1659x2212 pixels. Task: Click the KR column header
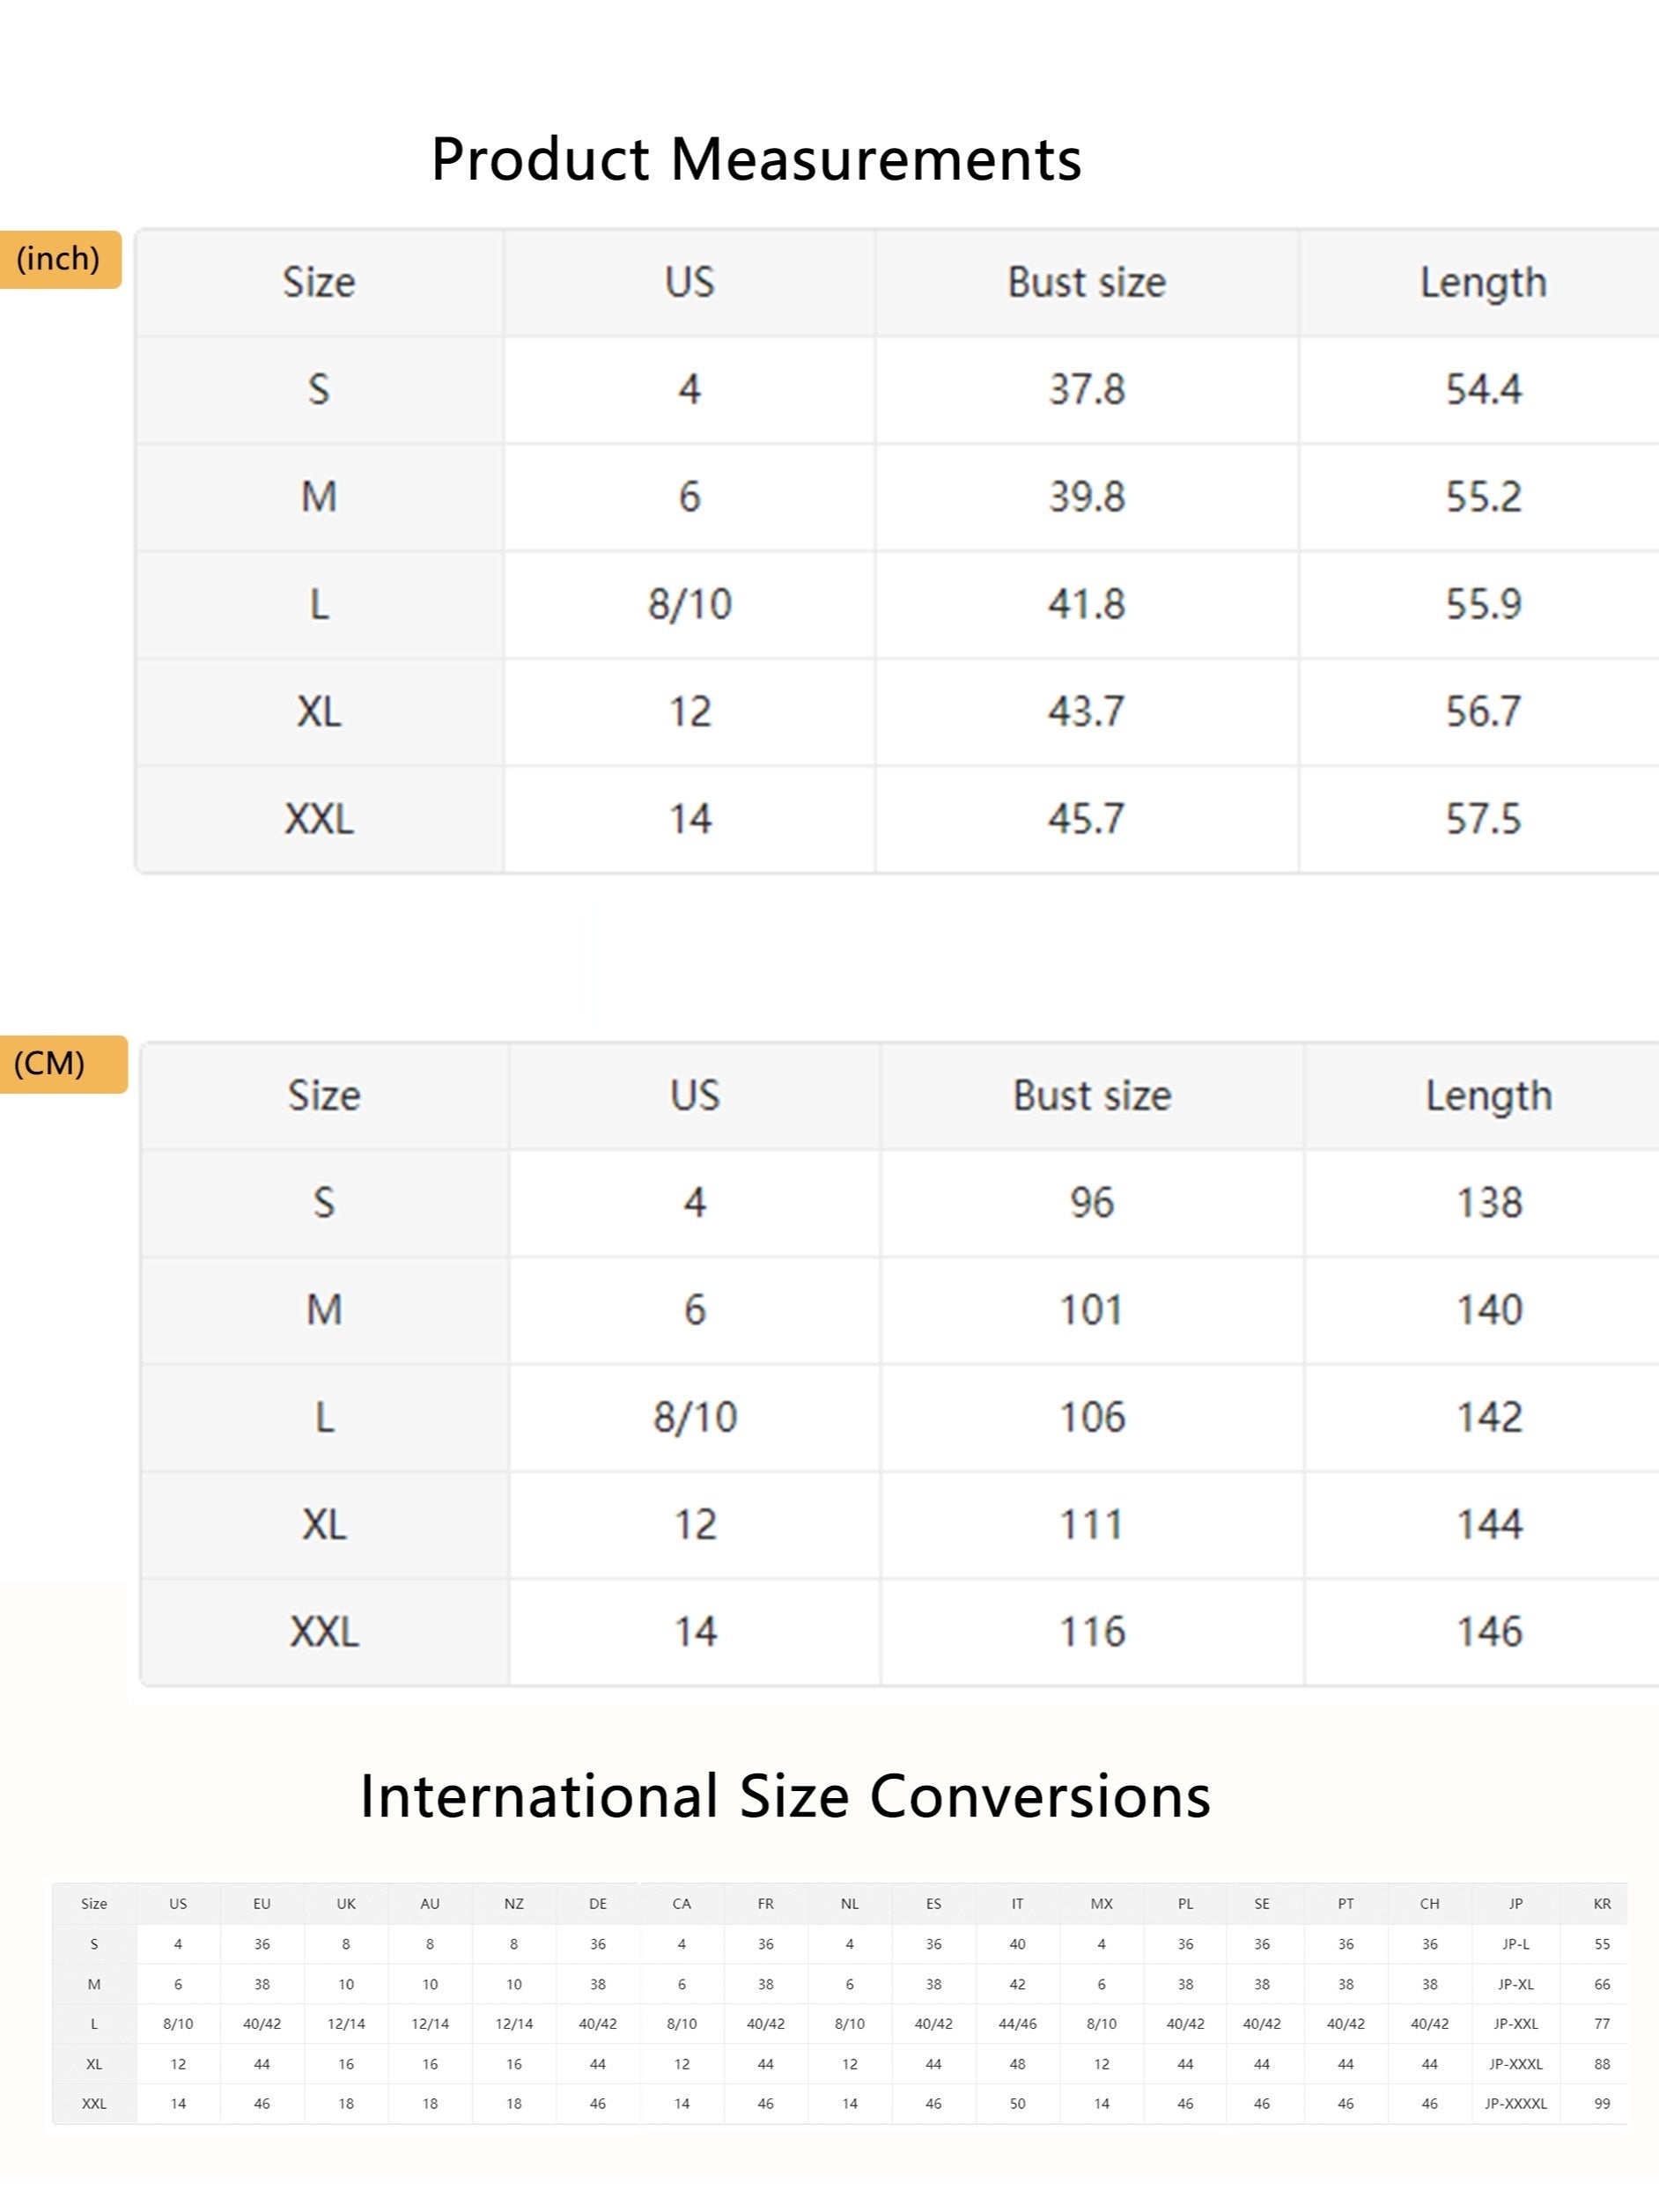(x=1602, y=1904)
